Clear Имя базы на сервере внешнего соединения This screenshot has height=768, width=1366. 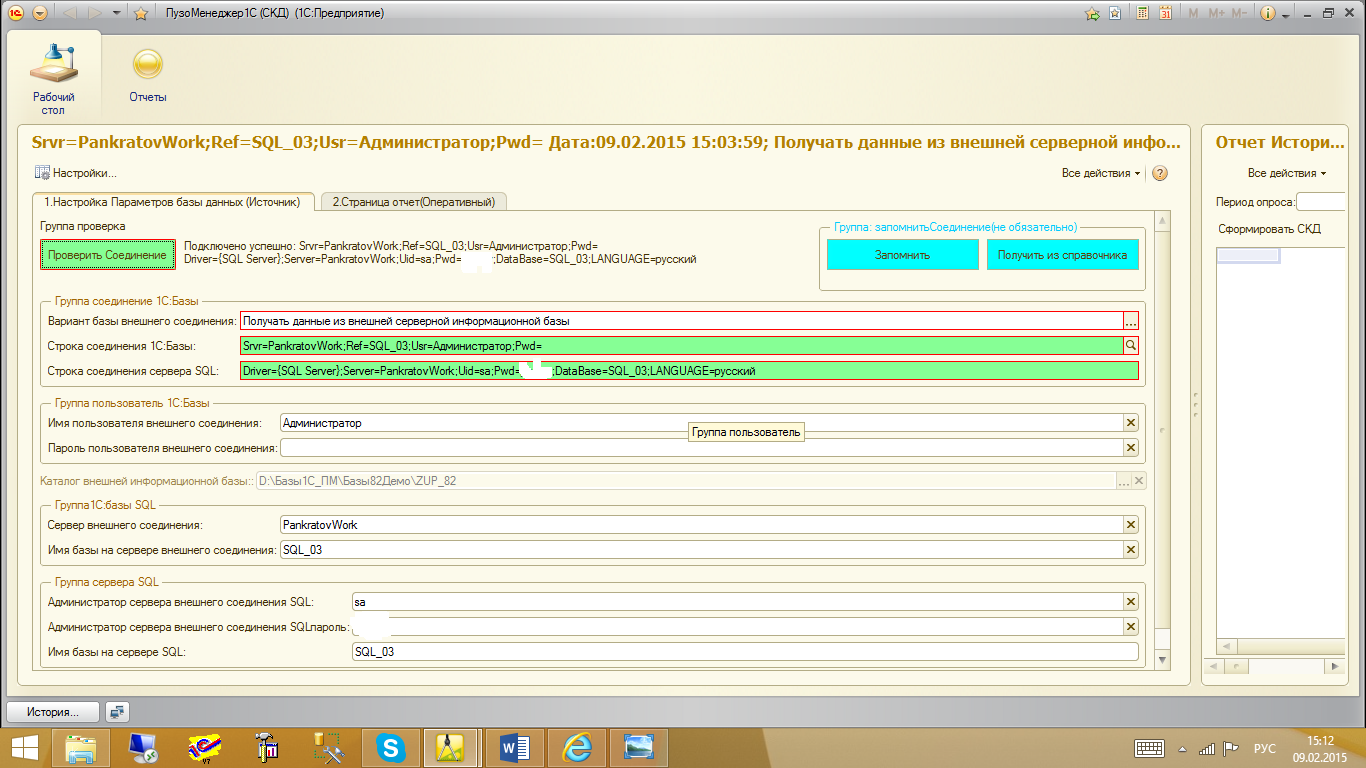(x=1131, y=550)
